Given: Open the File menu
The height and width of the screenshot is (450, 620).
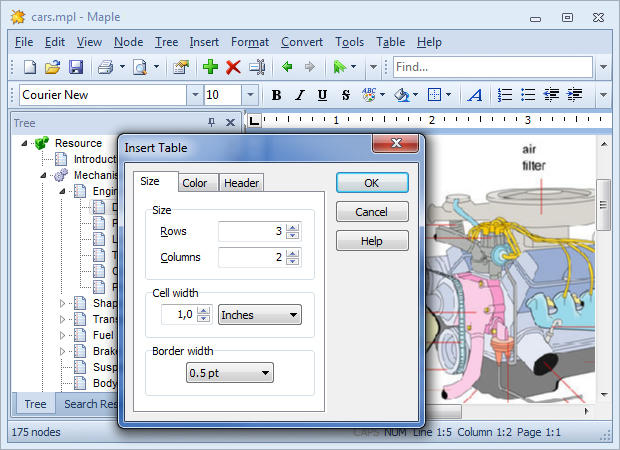Looking at the screenshot, I should [x=24, y=42].
